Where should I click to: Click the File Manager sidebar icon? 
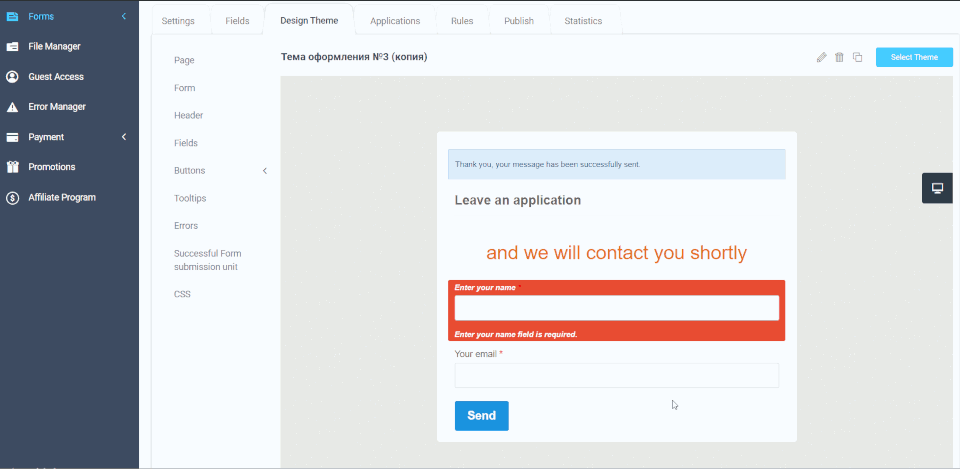[x=12, y=46]
